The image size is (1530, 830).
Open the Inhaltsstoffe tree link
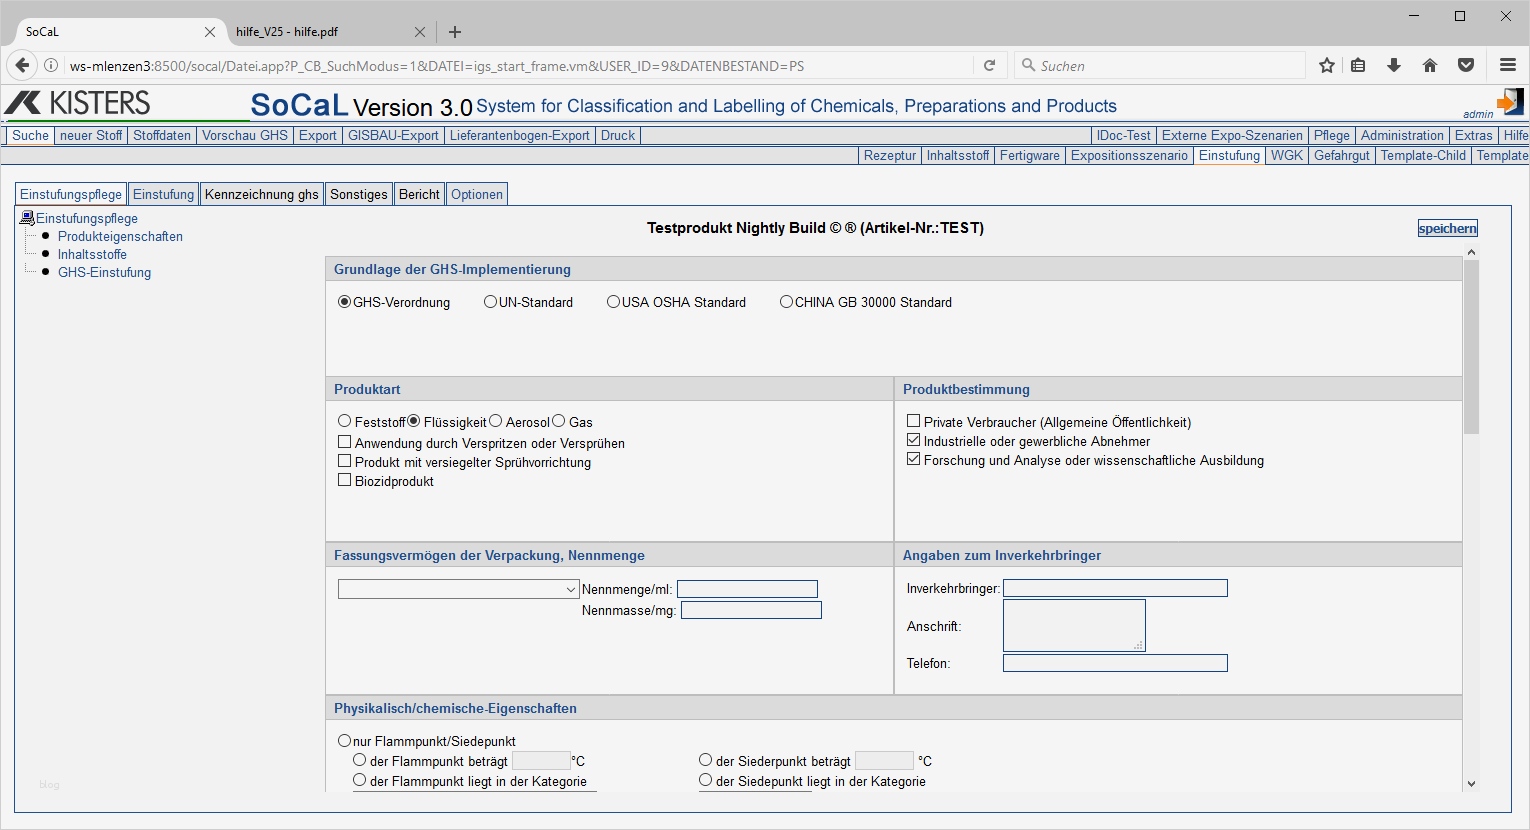click(x=92, y=254)
